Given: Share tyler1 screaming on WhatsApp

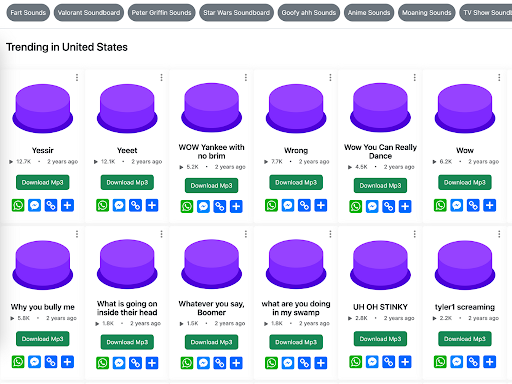Looking at the screenshot, I should click(440, 362).
